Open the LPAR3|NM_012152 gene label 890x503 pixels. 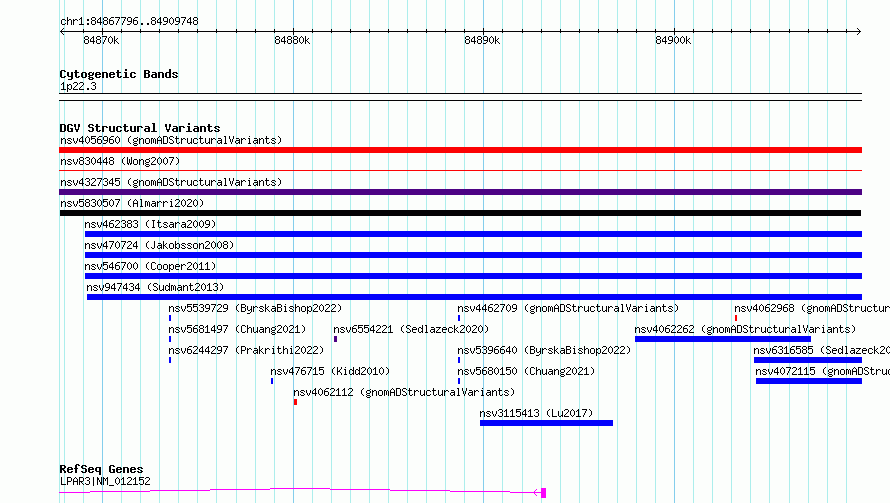coord(105,481)
